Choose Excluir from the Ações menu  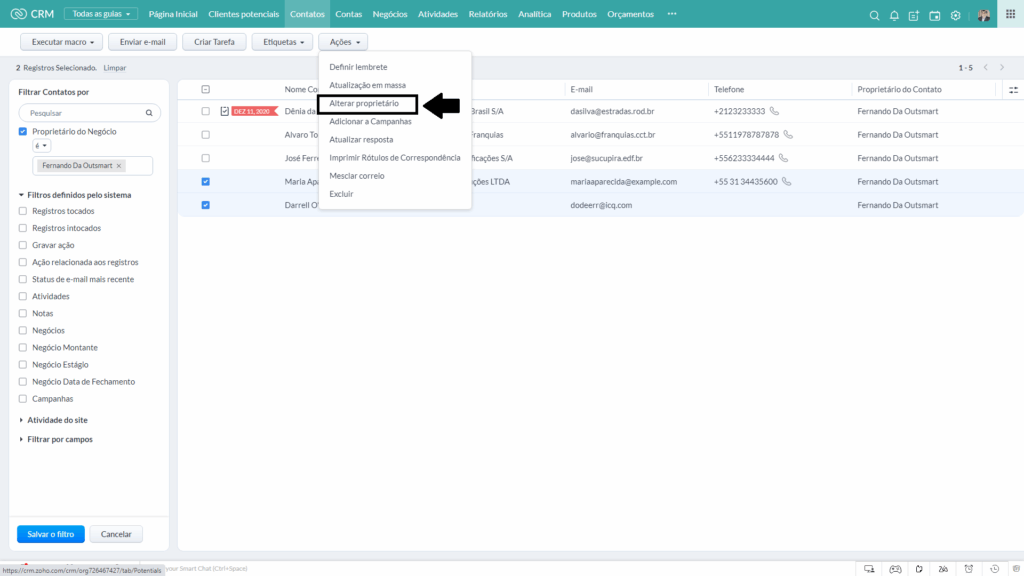341,194
